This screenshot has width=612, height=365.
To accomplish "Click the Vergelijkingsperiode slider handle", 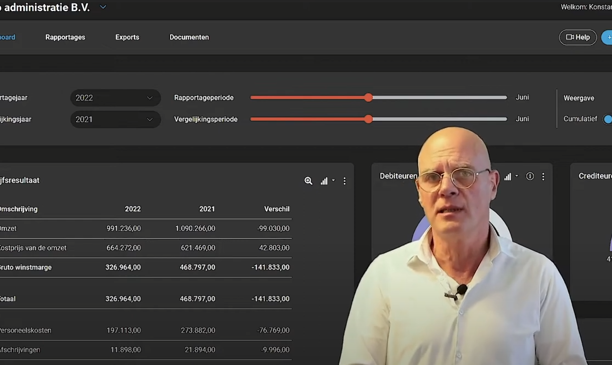I will (368, 119).
